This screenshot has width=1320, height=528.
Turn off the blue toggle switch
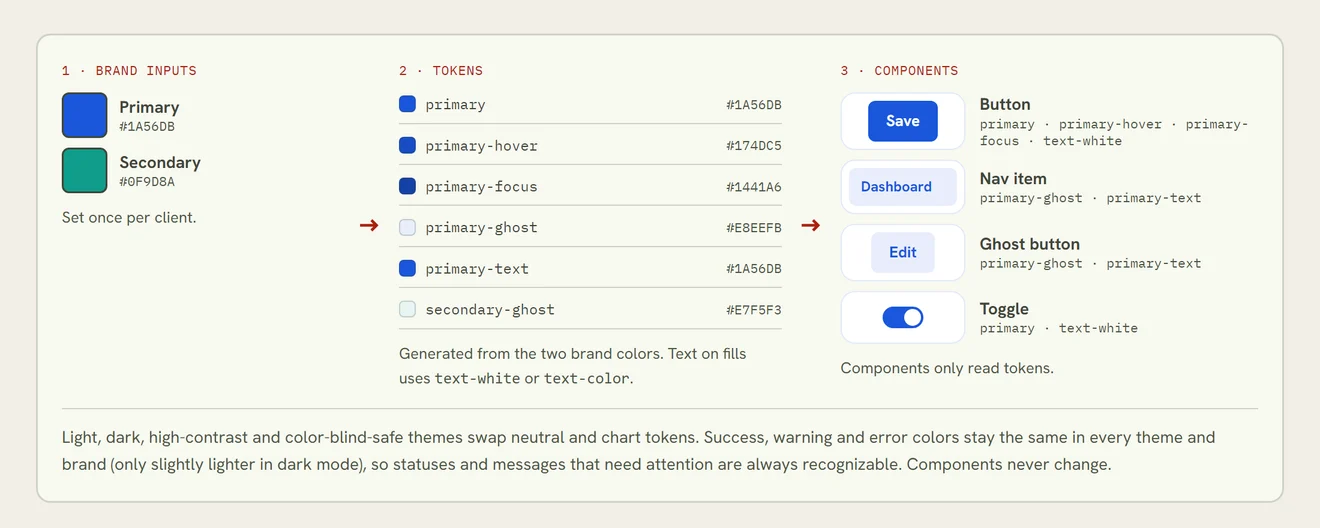[902, 318]
